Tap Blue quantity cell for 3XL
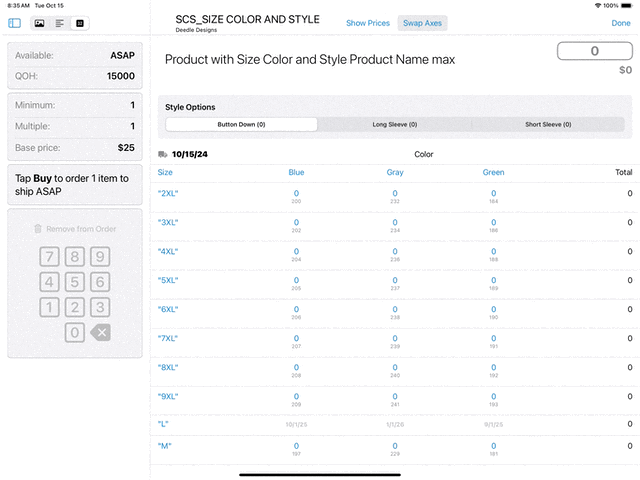 click(296, 225)
